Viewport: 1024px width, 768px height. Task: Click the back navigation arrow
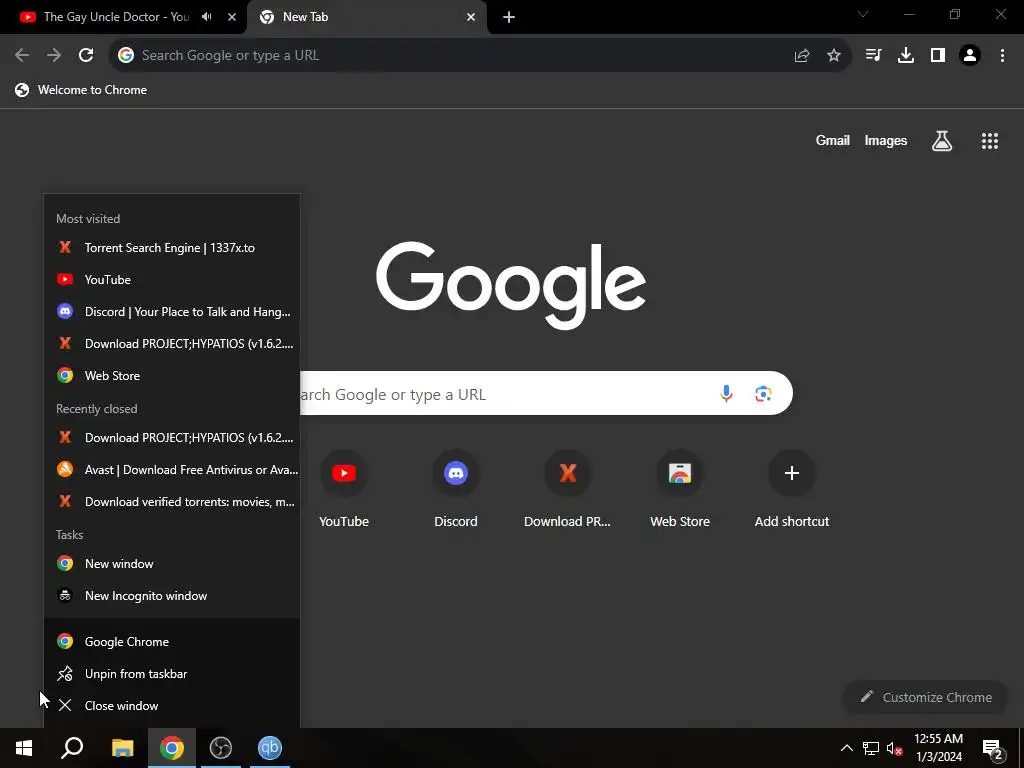22,56
